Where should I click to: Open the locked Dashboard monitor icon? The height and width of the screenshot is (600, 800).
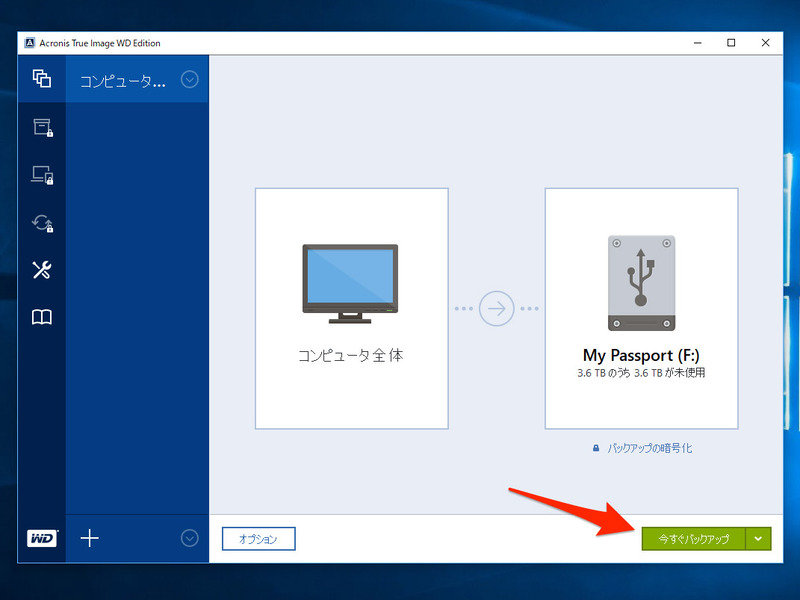pyautogui.click(x=42, y=175)
